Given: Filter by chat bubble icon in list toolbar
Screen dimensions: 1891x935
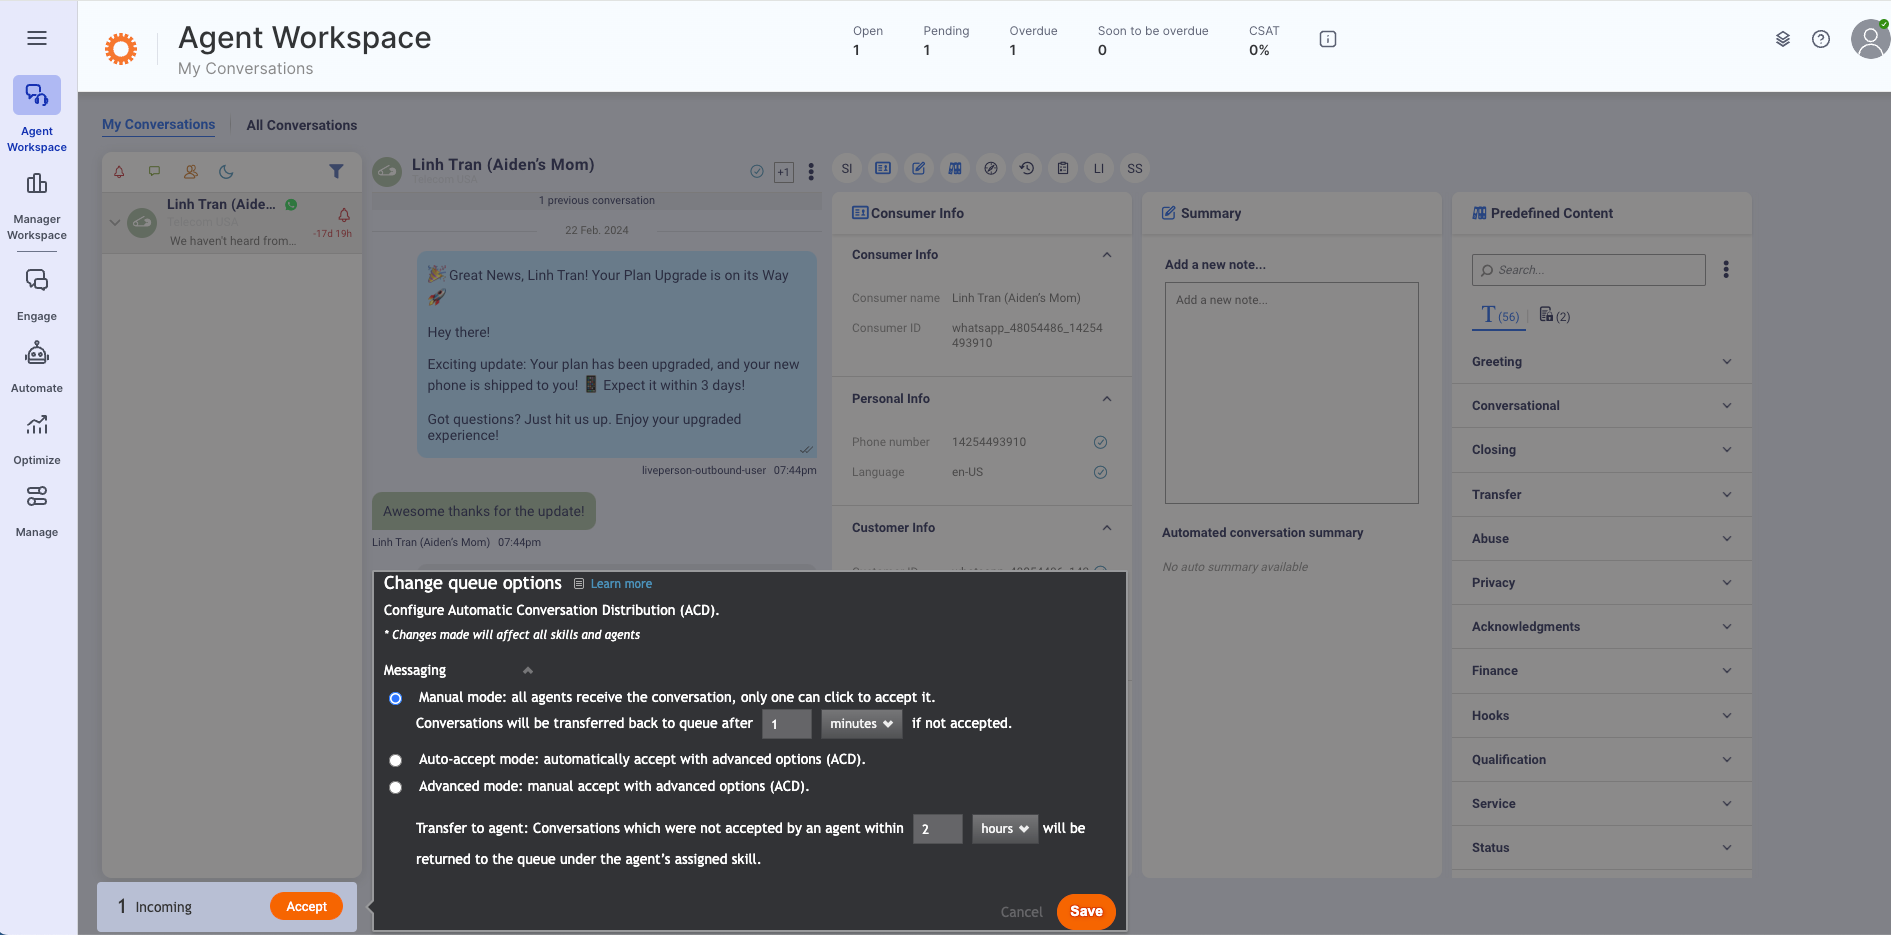Looking at the screenshot, I should point(154,171).
